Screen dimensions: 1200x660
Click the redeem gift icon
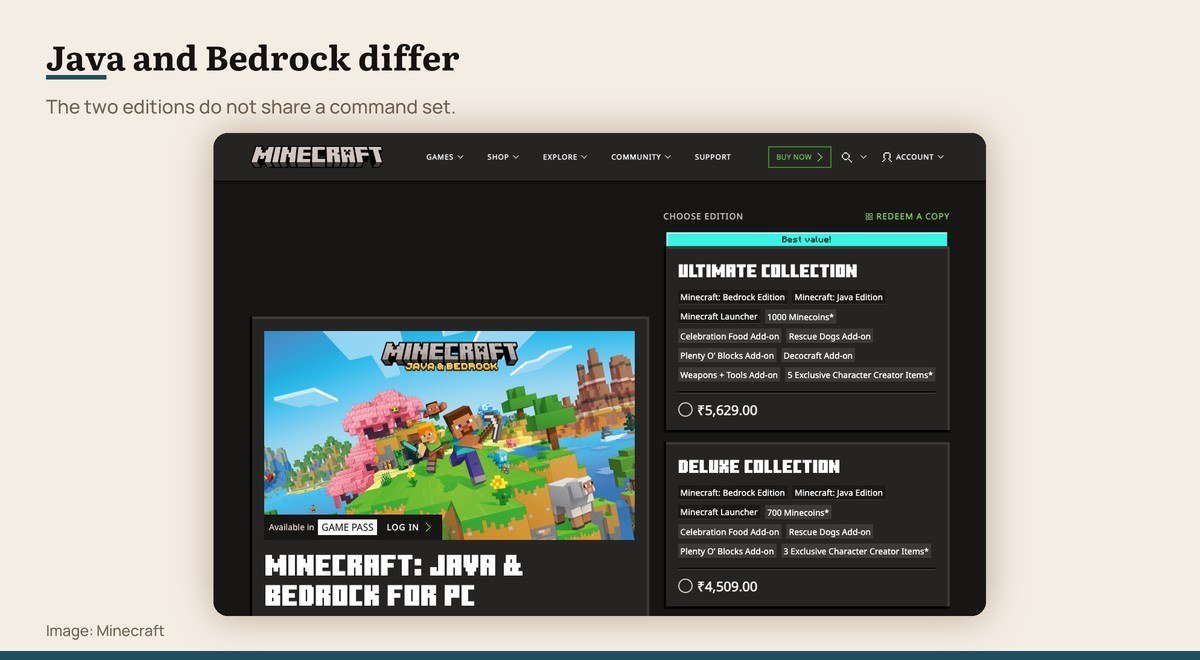point(869,216)
